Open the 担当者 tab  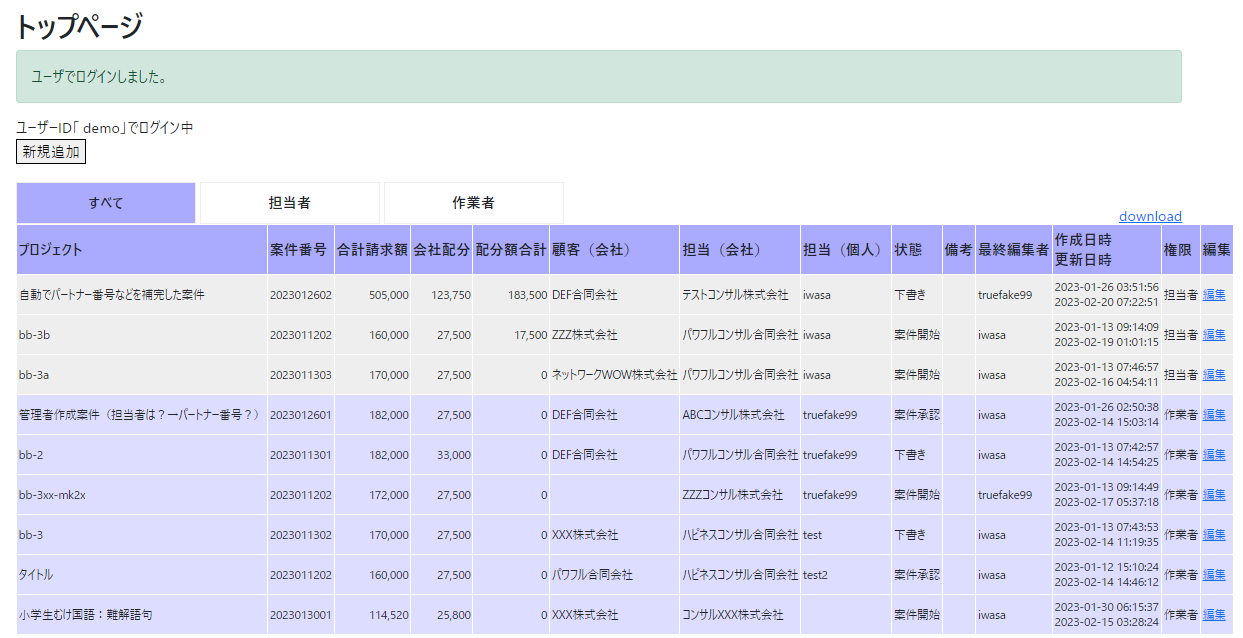click(290, 203)
